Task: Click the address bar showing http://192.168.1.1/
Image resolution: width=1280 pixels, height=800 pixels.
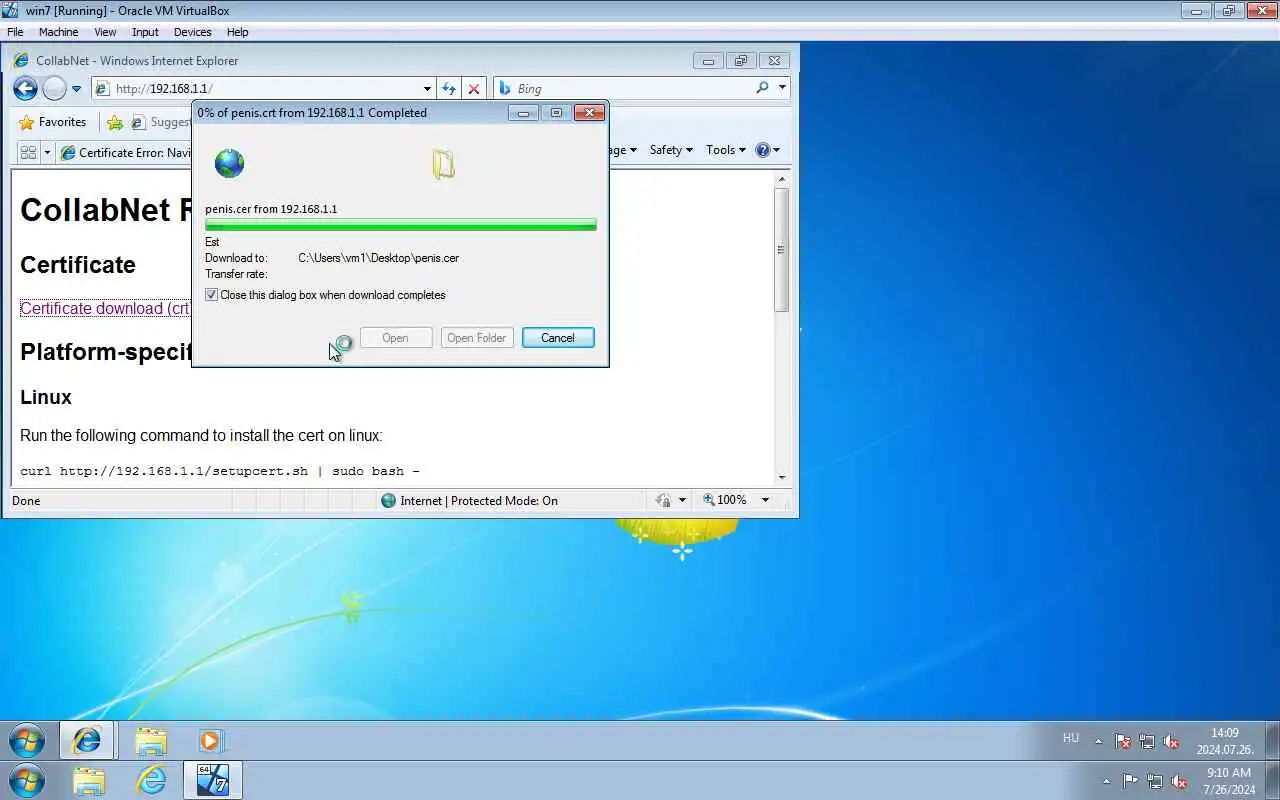Action: [x=256, y=88]
